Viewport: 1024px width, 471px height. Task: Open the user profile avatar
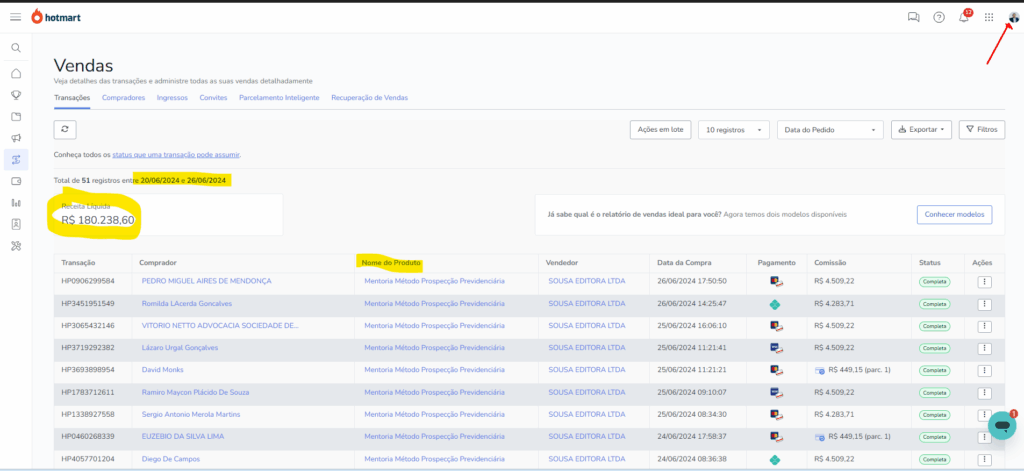point(1014,18)
